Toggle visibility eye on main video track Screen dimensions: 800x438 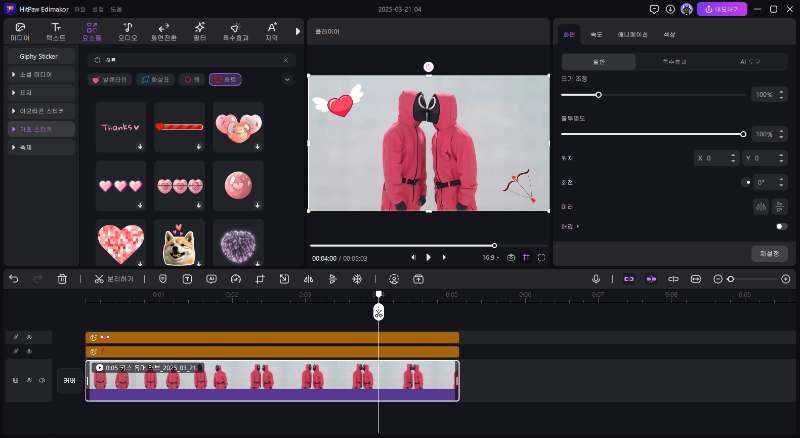29,381
